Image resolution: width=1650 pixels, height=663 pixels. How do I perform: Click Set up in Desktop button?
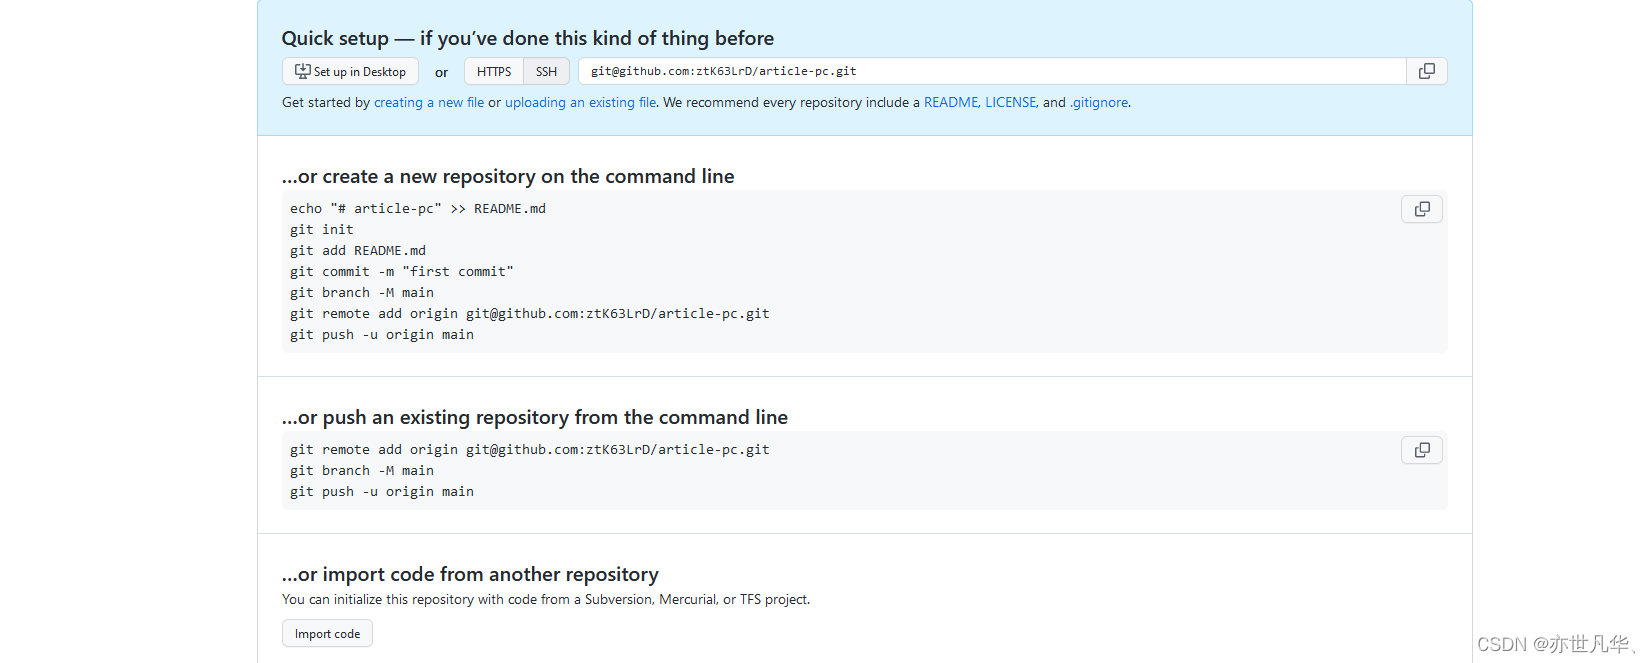350,72
